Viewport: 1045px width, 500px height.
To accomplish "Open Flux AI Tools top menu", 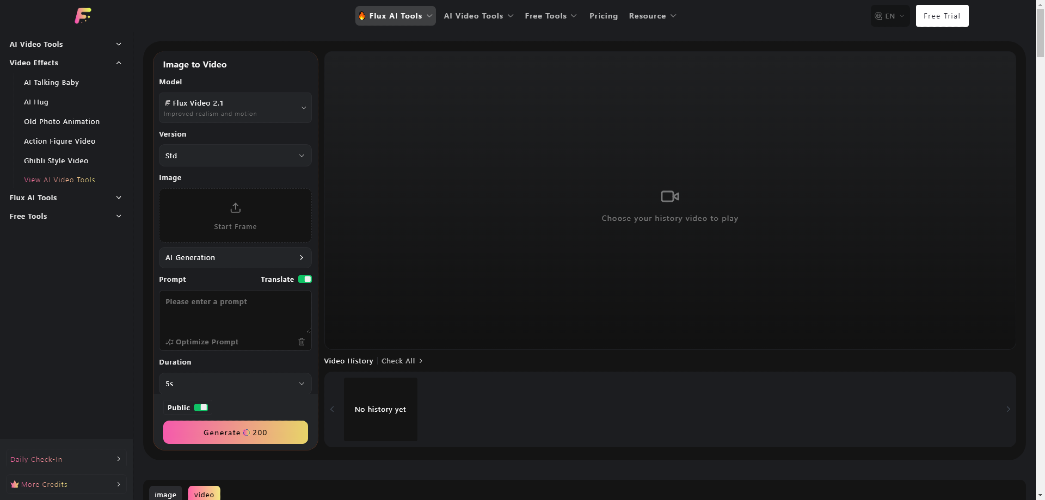I will pos(395,16).
